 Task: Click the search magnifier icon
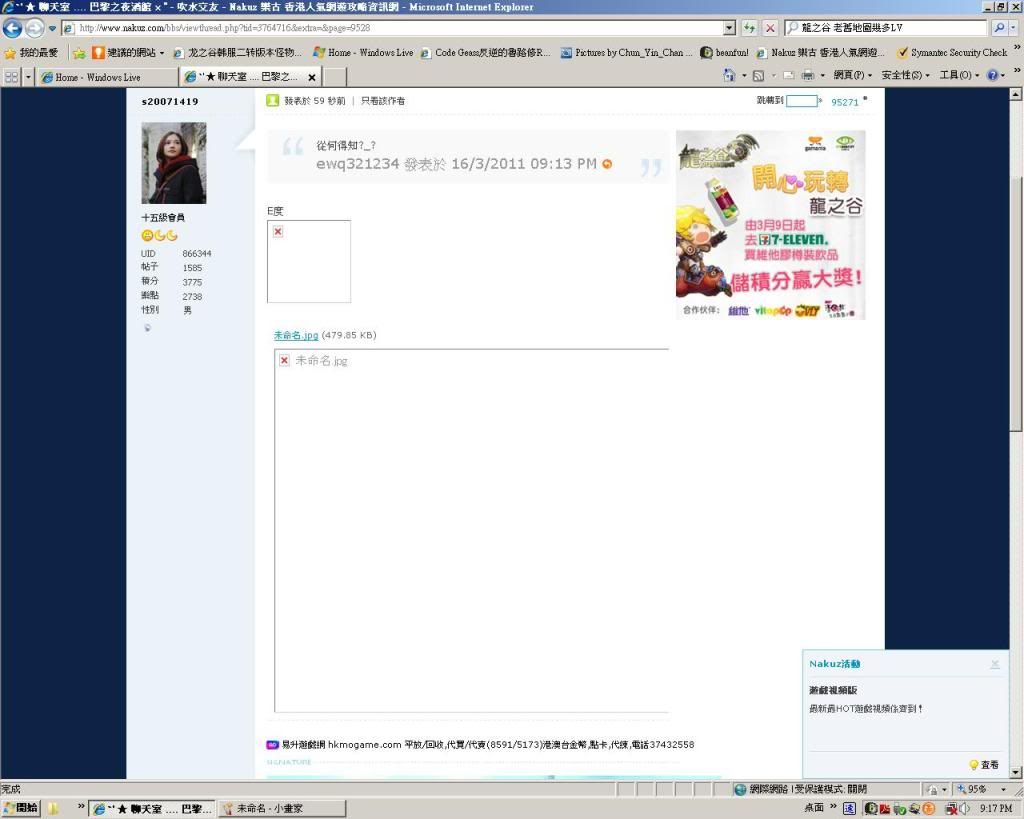point(998,29)
